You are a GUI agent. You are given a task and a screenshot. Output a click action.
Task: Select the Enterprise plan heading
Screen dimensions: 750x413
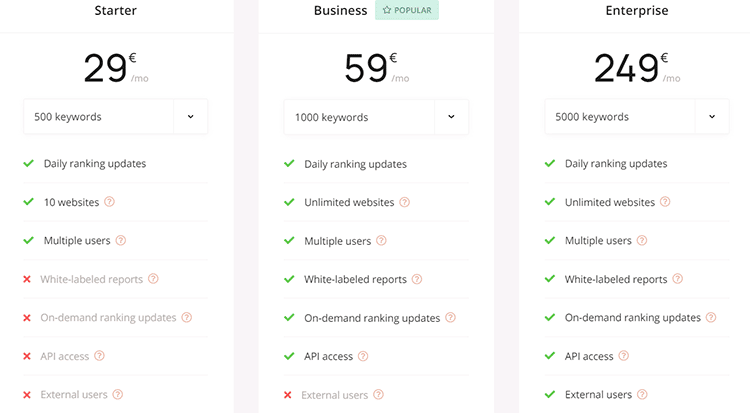637,11
